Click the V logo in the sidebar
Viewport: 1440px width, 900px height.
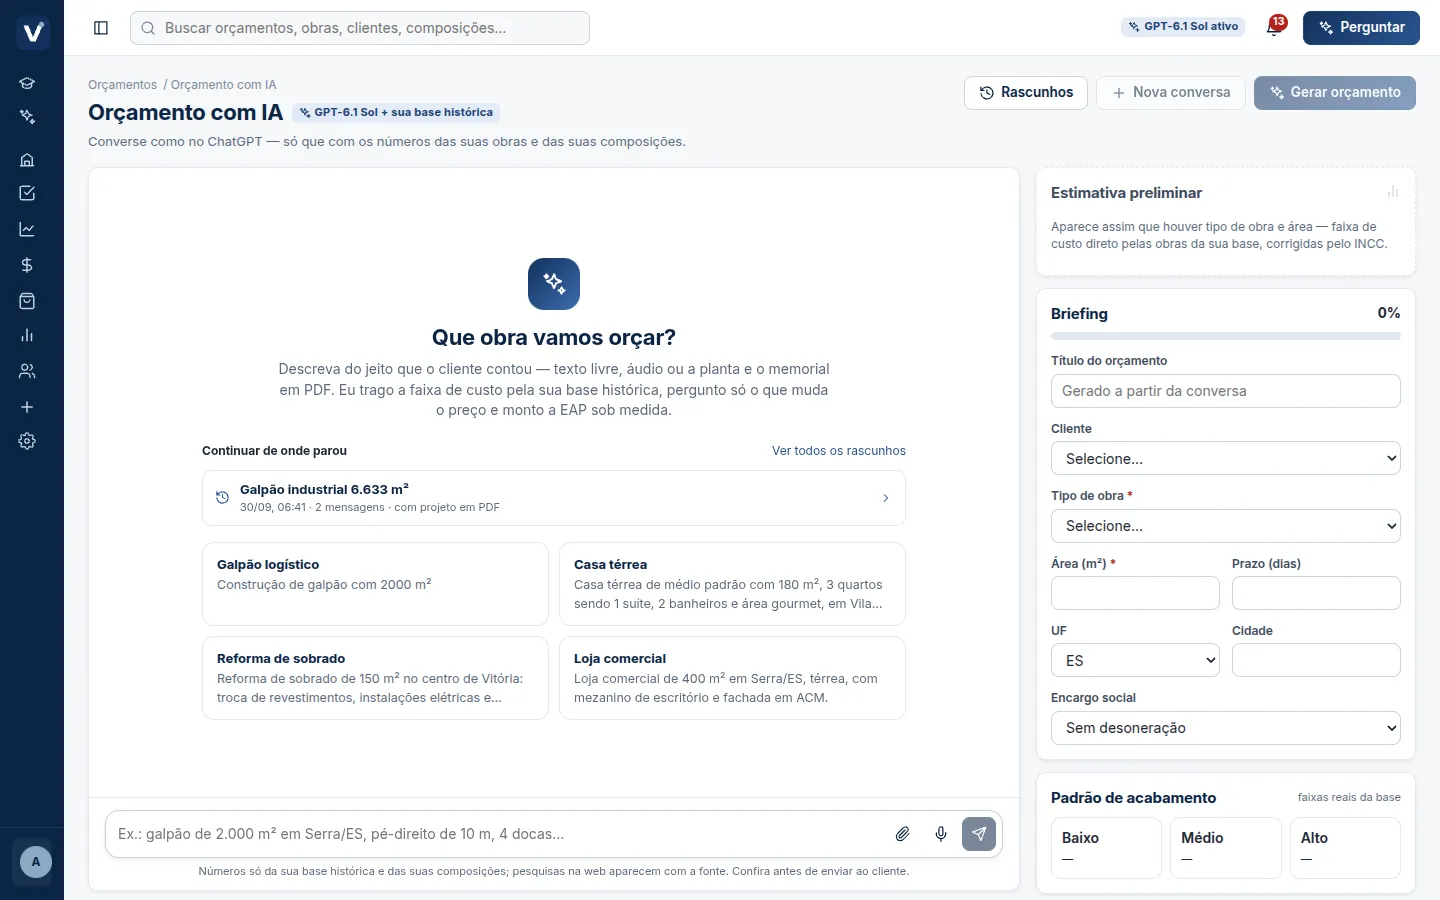(x=33, y=32)
